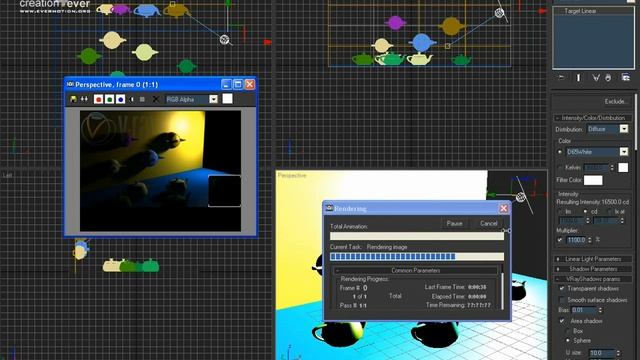The height and width of the screenshot is (360, 640).
Task: Click the Current Task rendering progress bar
Action: 417,256
